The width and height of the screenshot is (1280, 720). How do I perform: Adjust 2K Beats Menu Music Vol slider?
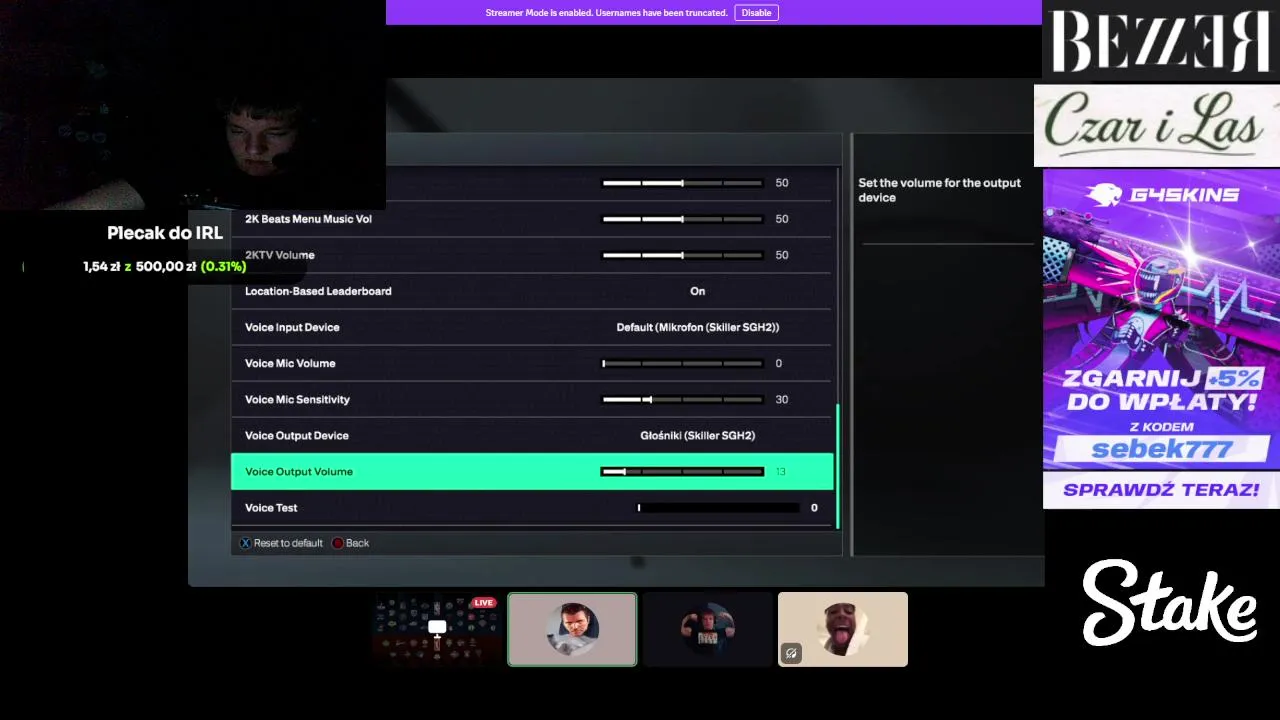coord(682,219)
